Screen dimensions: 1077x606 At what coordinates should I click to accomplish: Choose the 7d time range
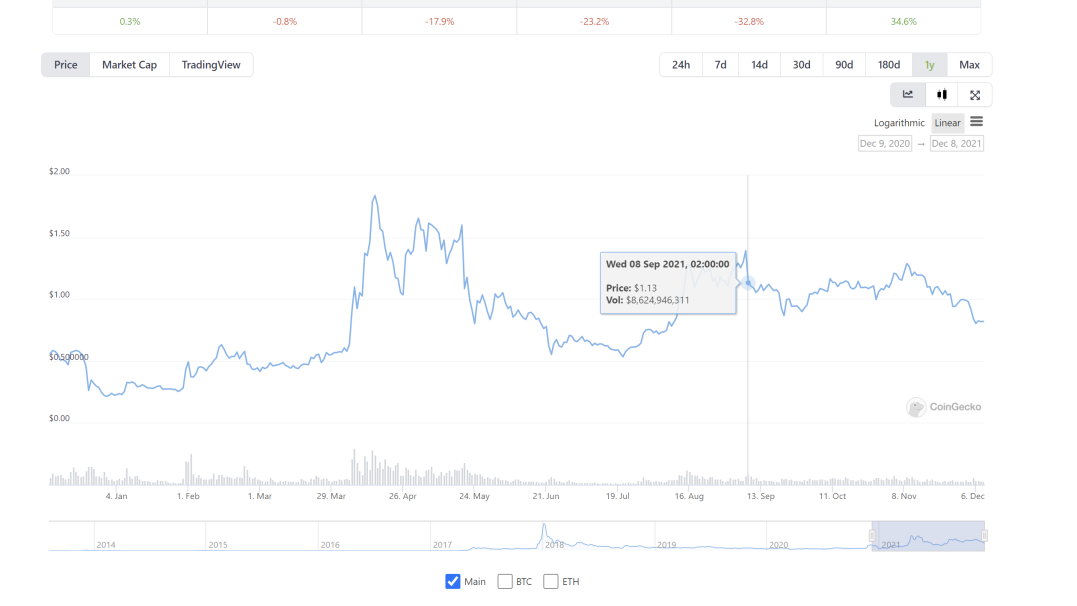tap(720, 65)
